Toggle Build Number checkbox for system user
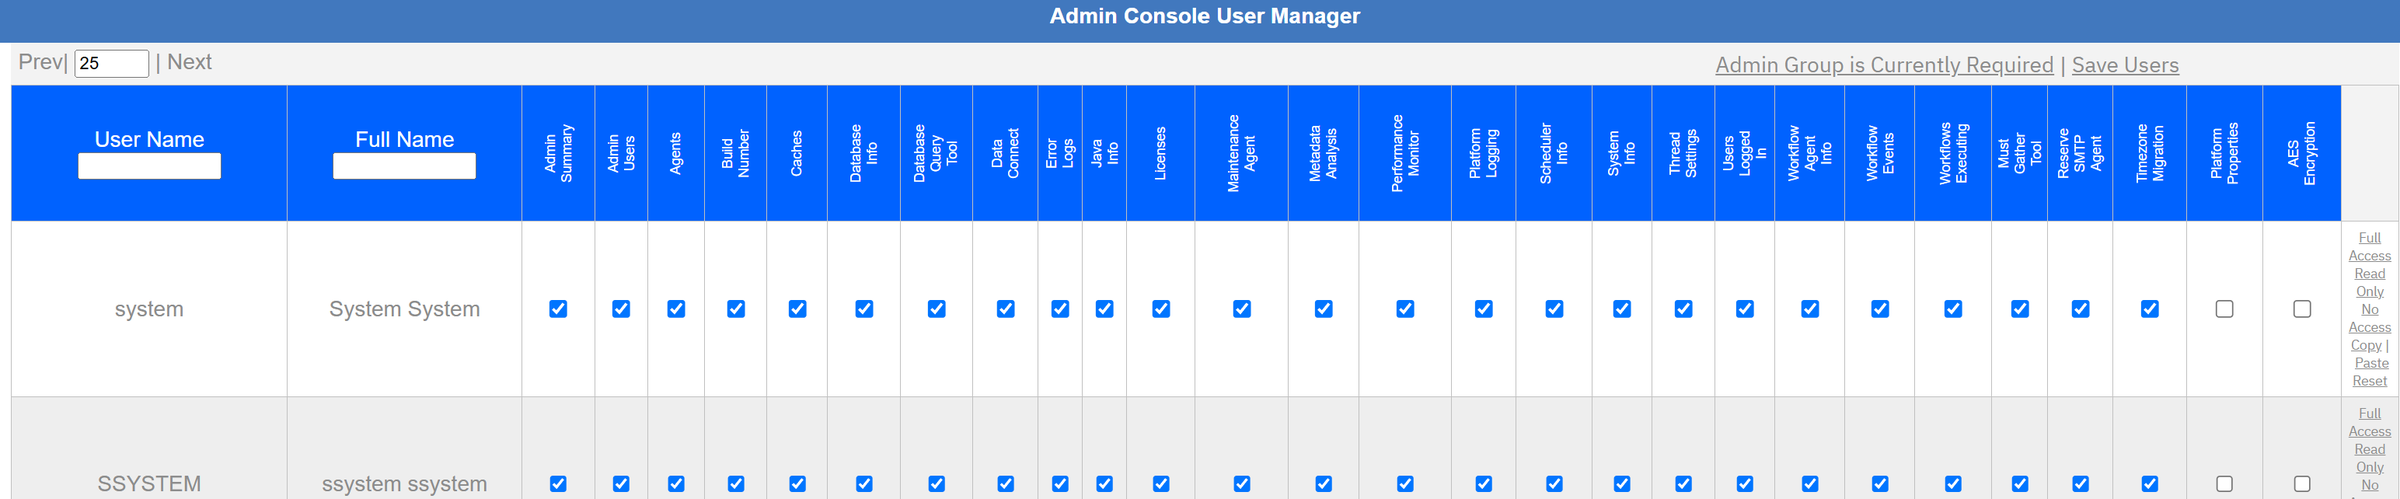This screenshot has width=2400, height=499. click(x=736, y=309)
